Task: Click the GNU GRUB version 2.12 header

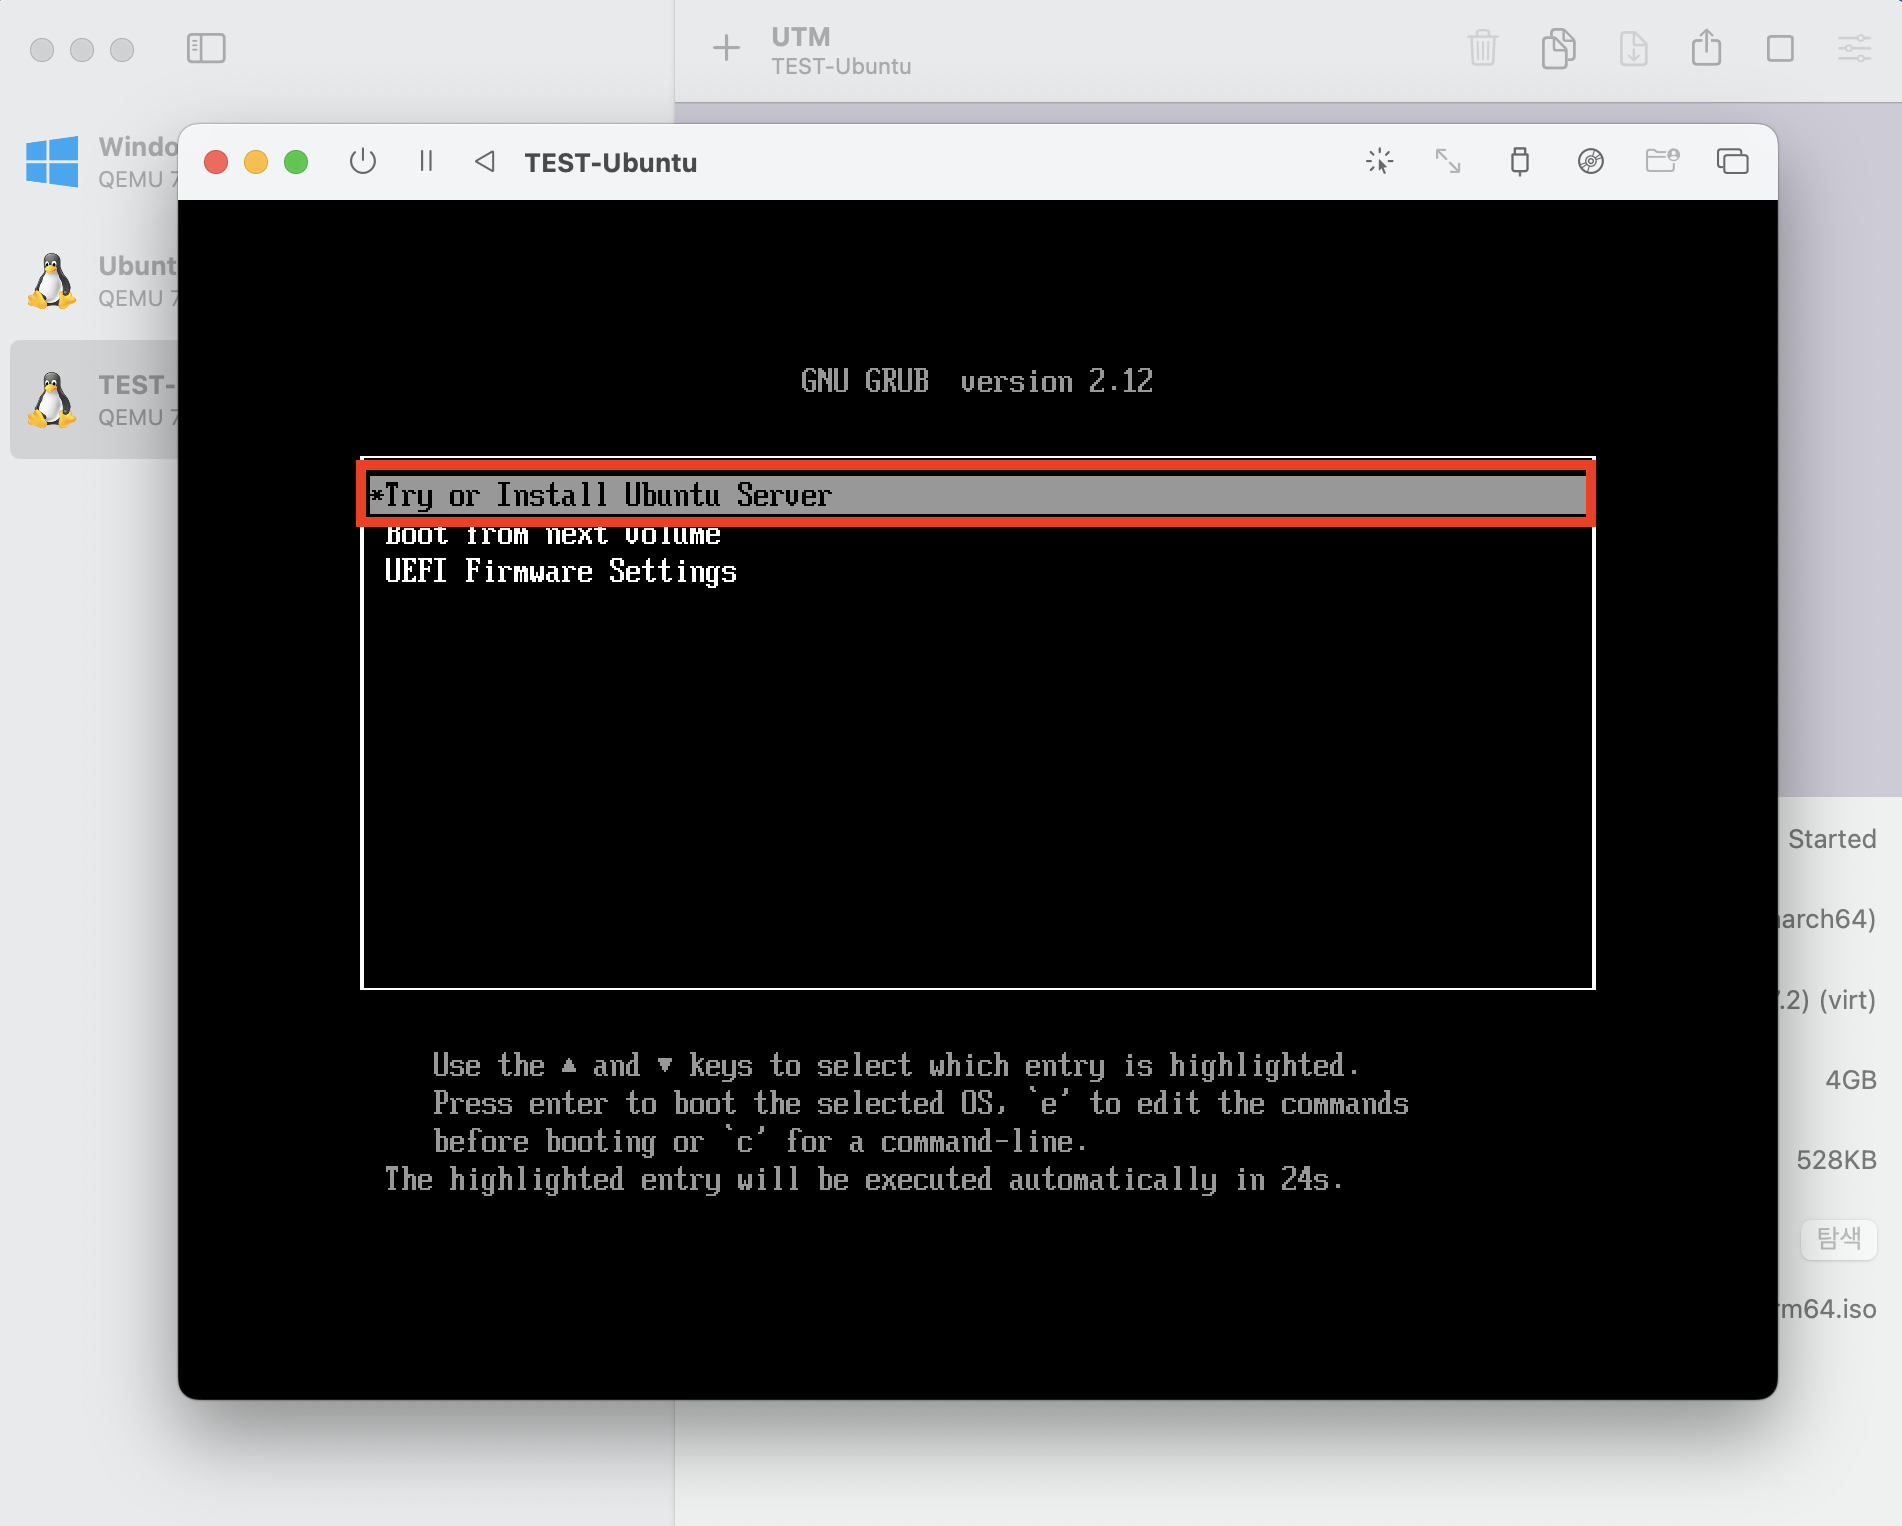Action: (x=977, y=381)
